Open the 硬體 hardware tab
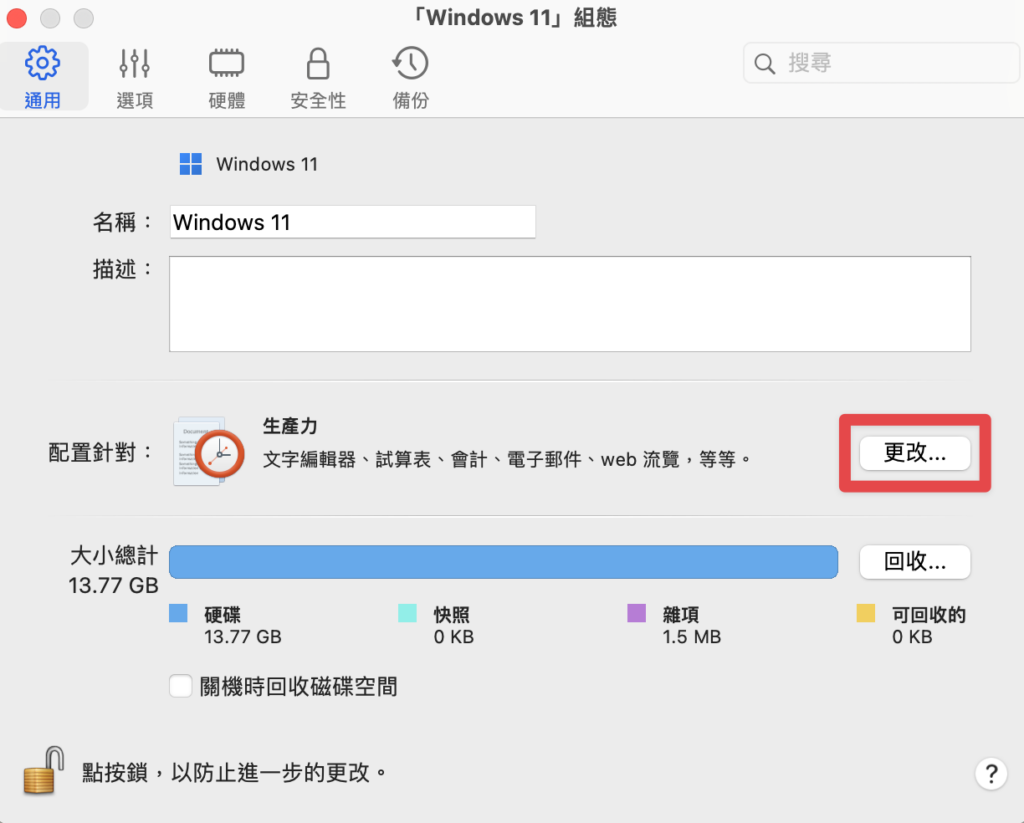Viewport: 1024px width, 823px height. [x=227, y=76]
